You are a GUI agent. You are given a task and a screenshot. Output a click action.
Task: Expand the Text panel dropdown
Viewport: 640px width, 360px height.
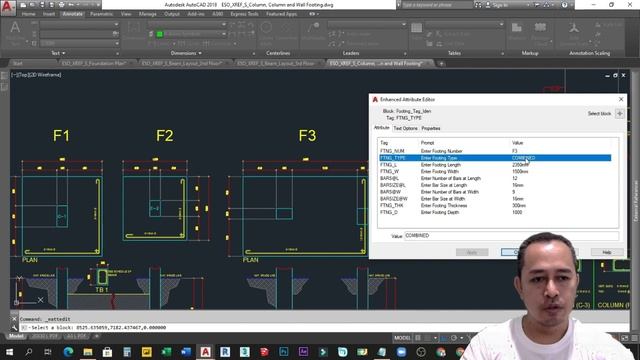pos(58,53)
